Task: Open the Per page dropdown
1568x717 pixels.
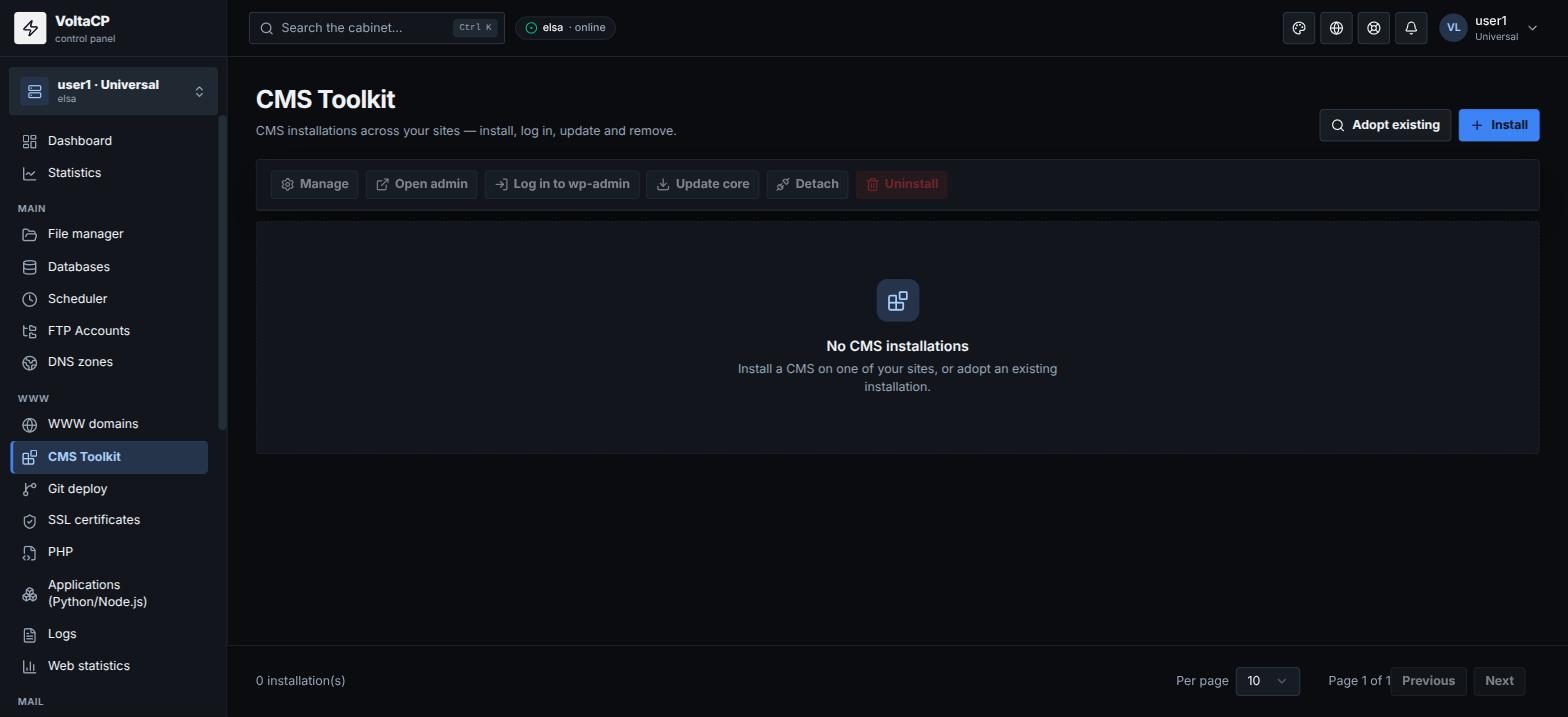Action: tap(1268, 681)
